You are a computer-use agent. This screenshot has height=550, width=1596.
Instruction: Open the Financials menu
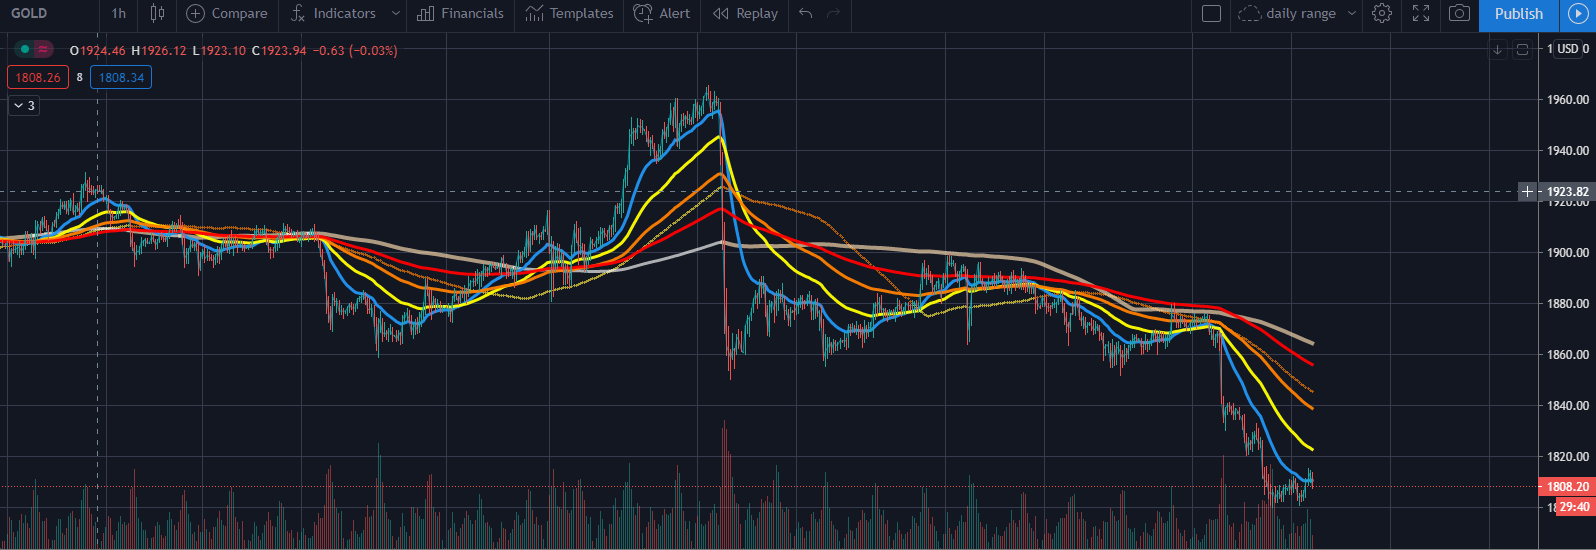pos(460,14)
